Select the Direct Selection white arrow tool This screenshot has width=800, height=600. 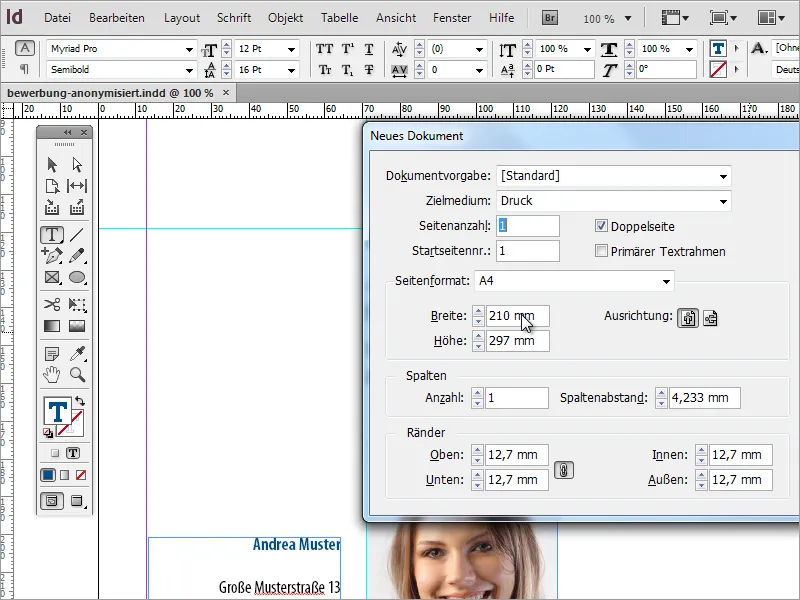(77, 165)
